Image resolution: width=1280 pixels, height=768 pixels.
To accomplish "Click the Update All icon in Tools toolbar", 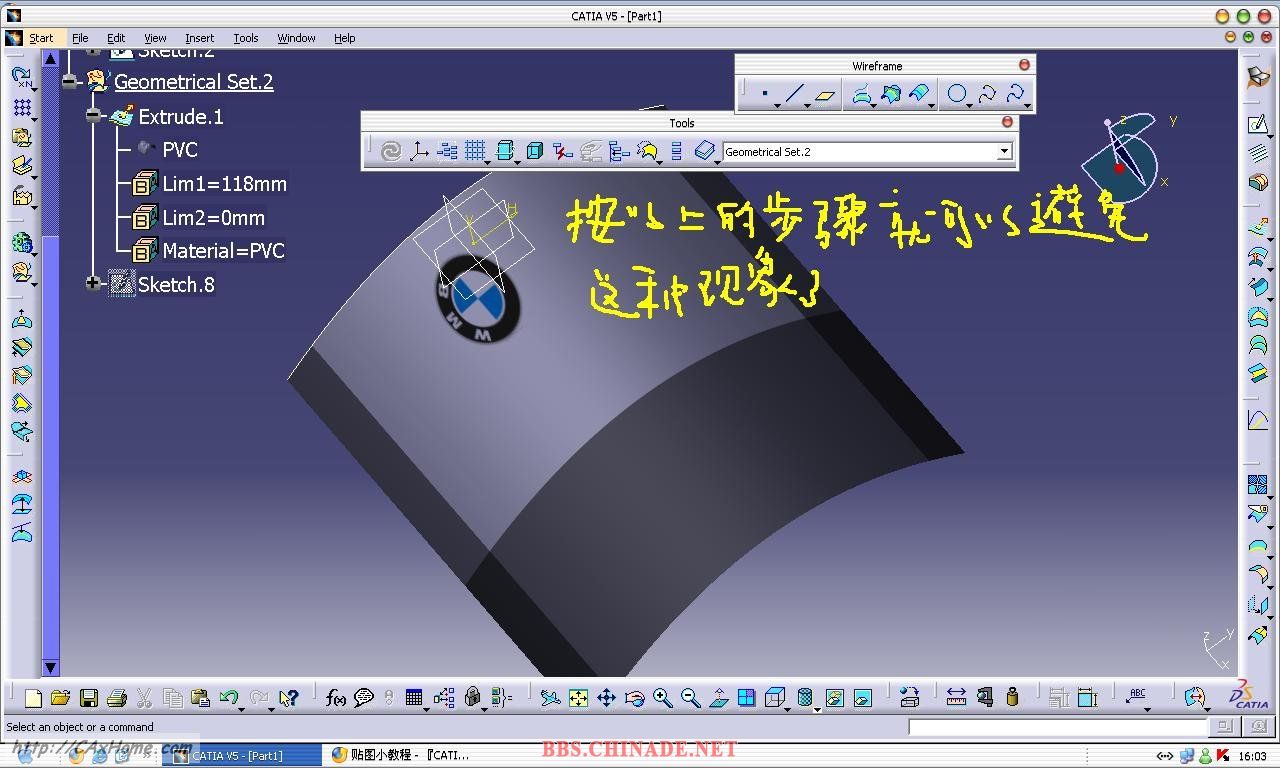I will [391, 151].
